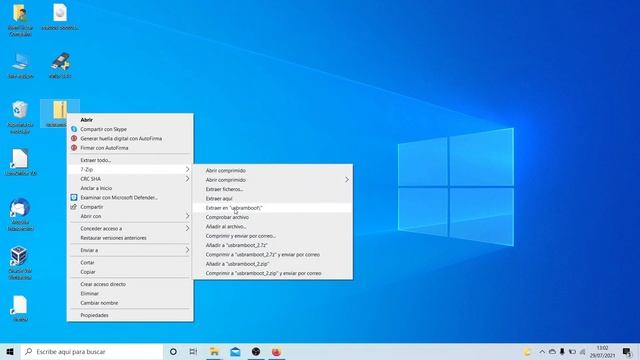Select the user folder icon on the desktop

point(20,13)
